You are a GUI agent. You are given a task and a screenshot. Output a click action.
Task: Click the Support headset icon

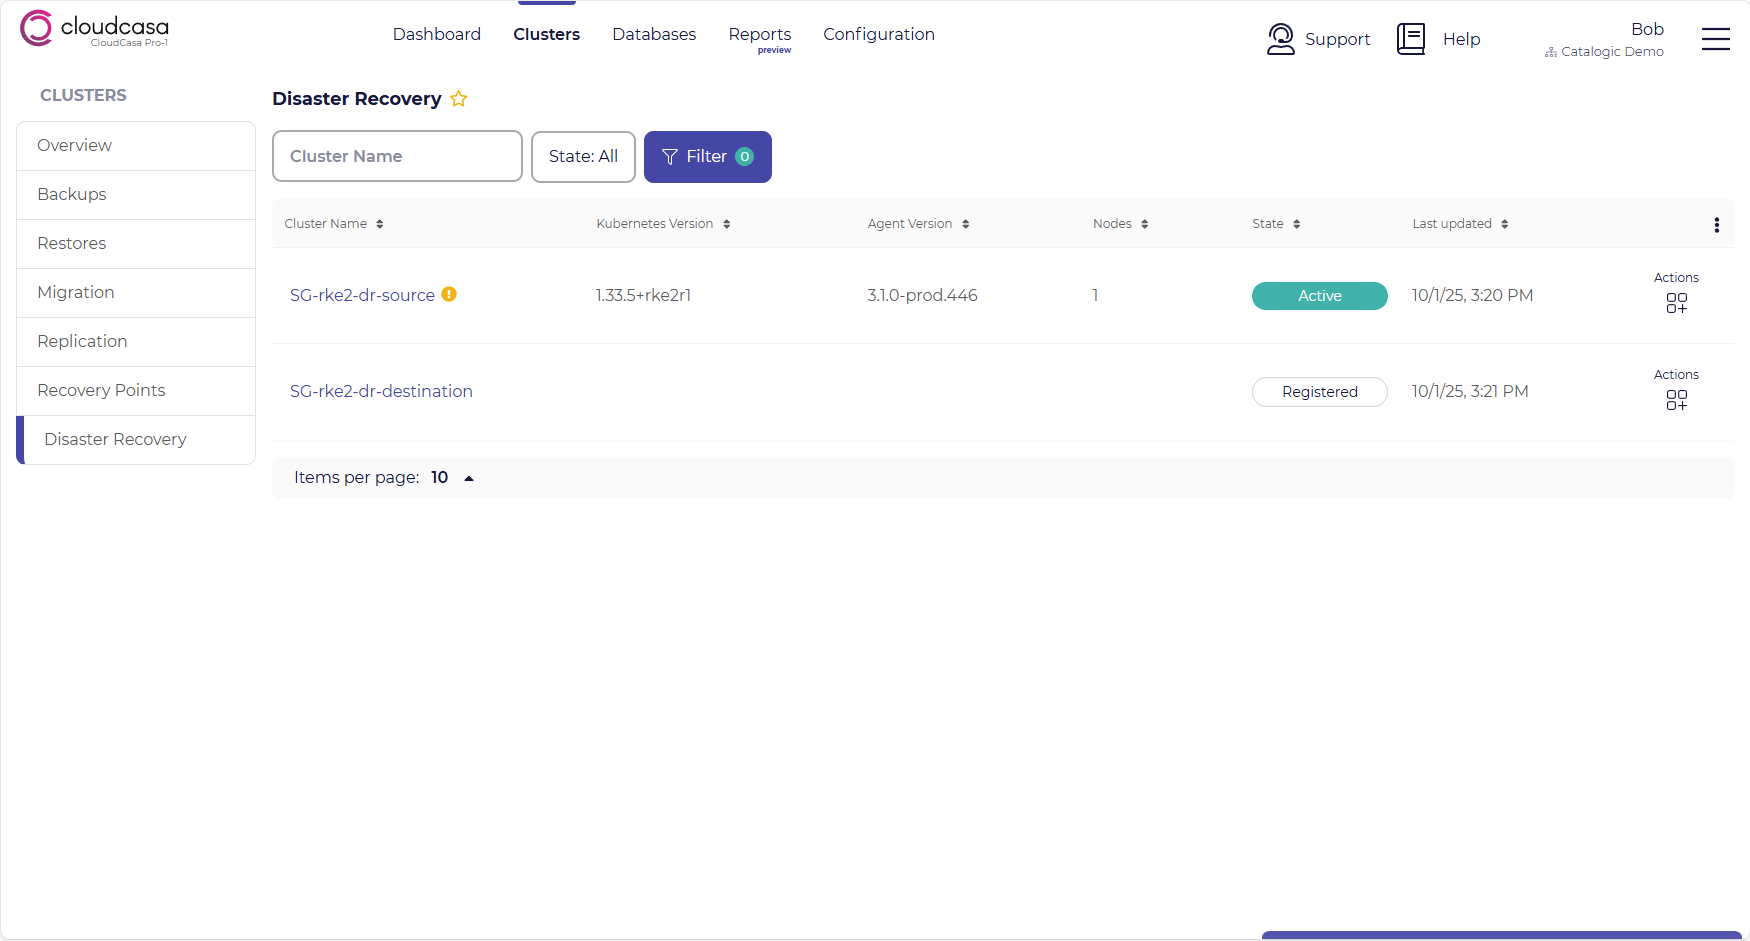[1280, 39]
